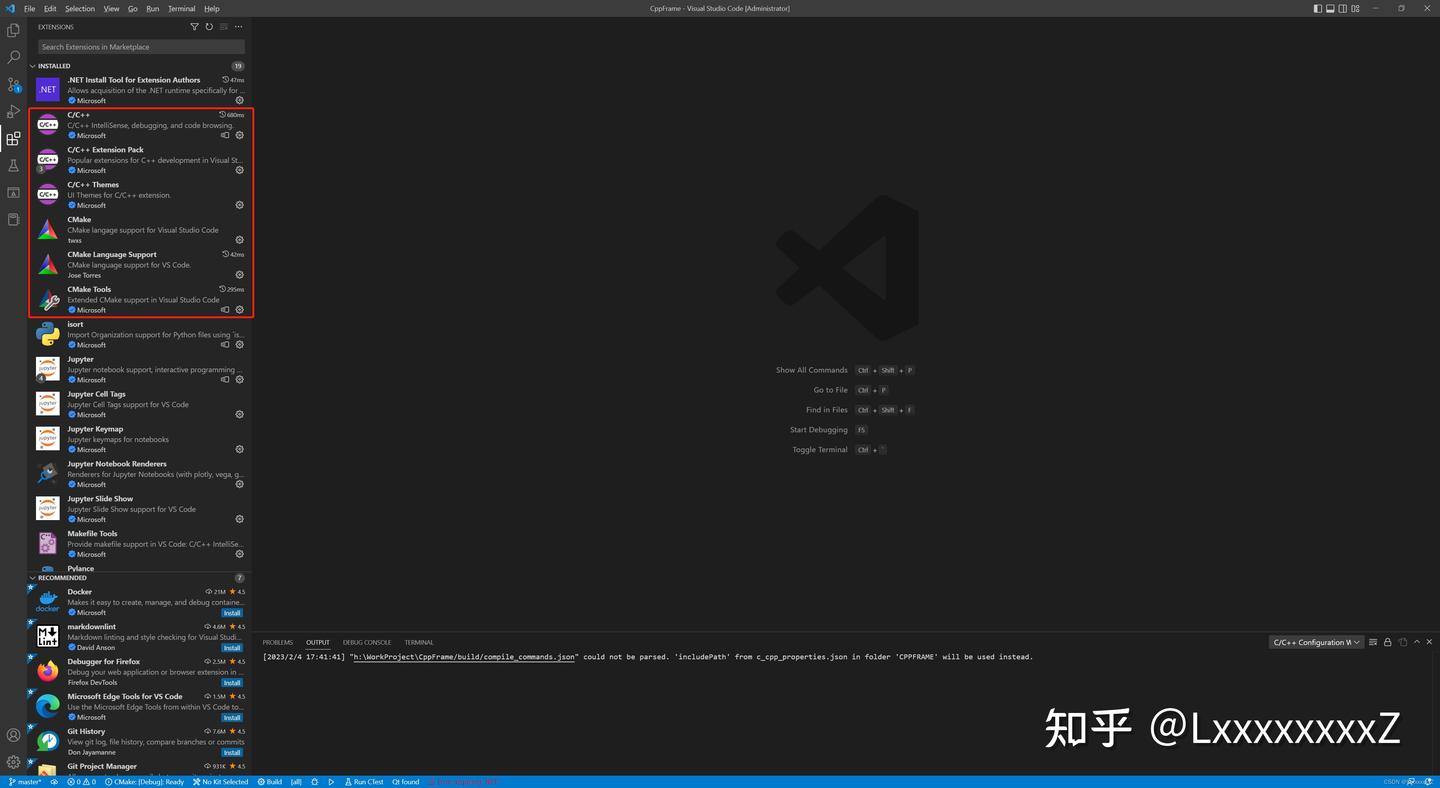Open the Explorer sidebar icon
The height and width of the screenshot is (788, 1440).
14,30
